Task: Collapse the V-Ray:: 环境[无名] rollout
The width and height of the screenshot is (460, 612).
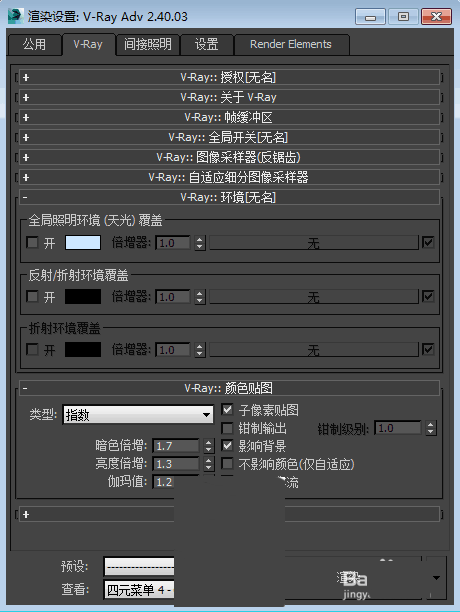Action: click(229, 197)
